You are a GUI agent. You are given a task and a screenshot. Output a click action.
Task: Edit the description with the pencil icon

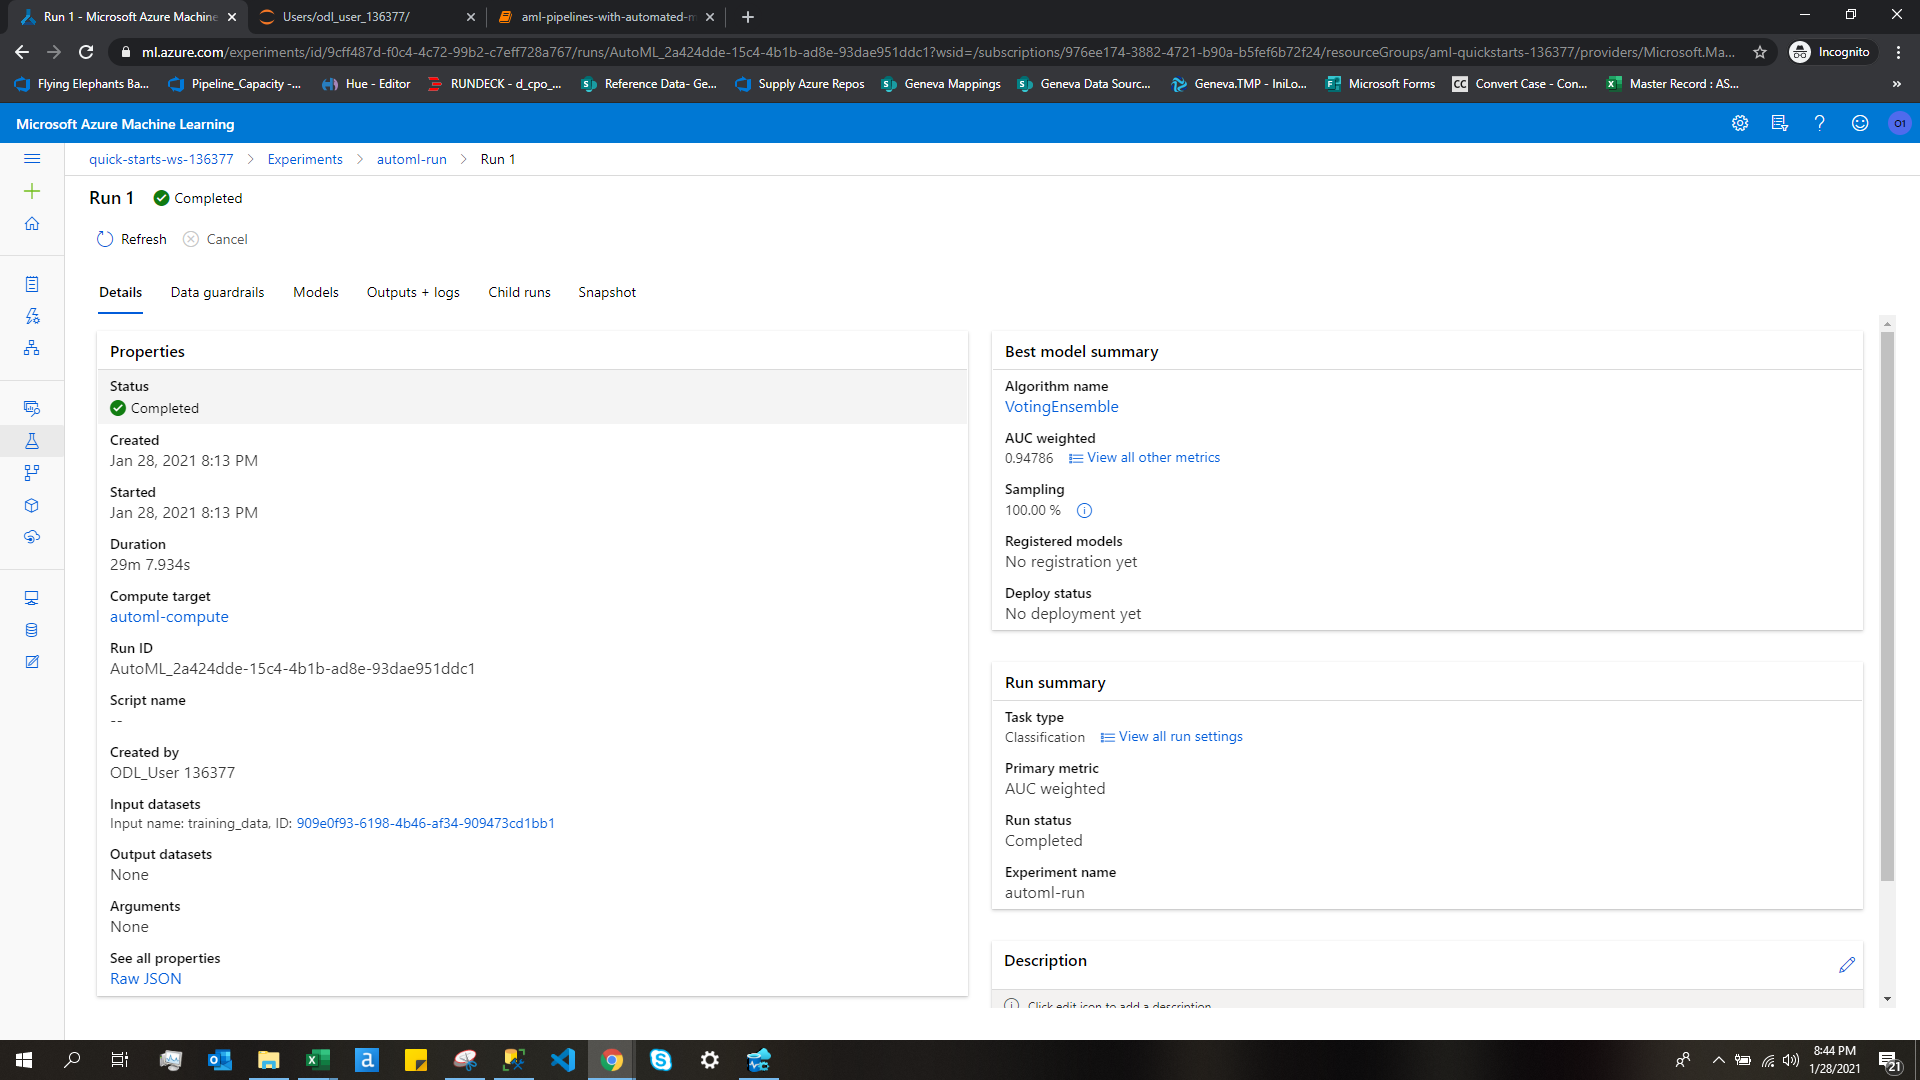[x=1846, y=964]
